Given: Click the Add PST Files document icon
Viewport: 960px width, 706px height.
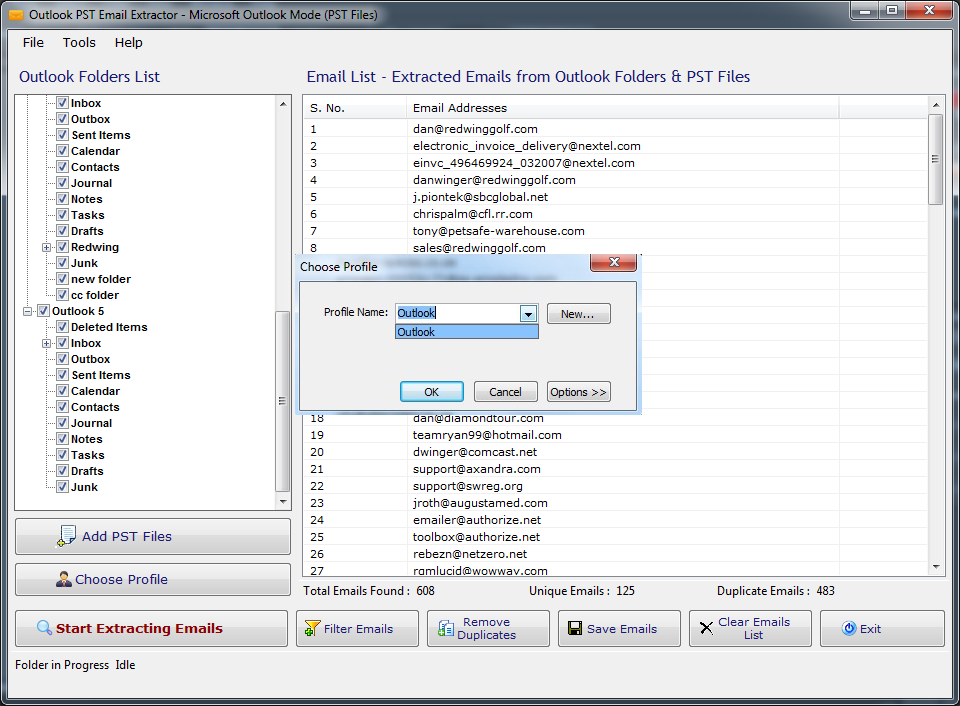Looking at the screenshot, I should click(66, 536).
